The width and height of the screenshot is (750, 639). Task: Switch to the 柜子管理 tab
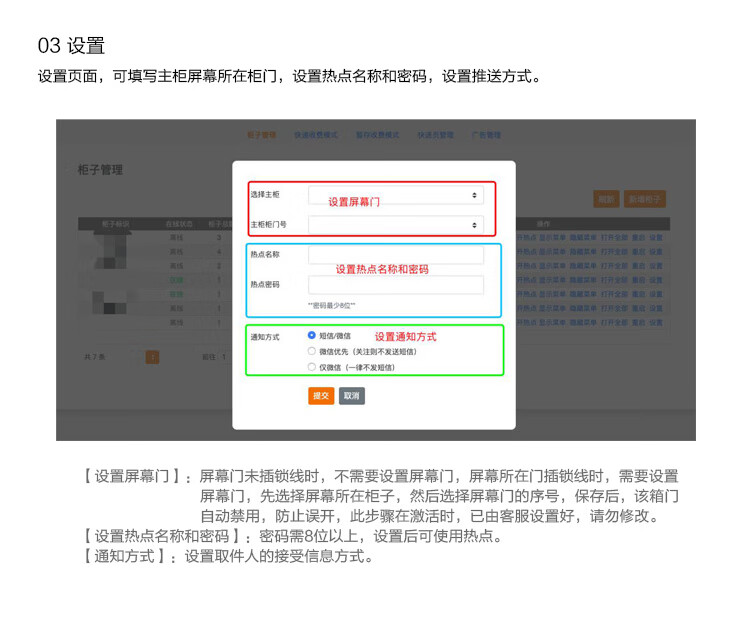262,135
